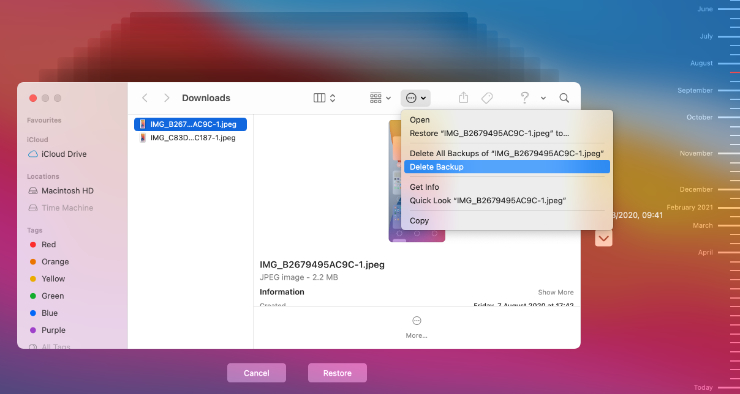This screenshot has width=740, height=394.
Task: Switch to column view icon
Action: pyautogui.click(x=320, y=98)
